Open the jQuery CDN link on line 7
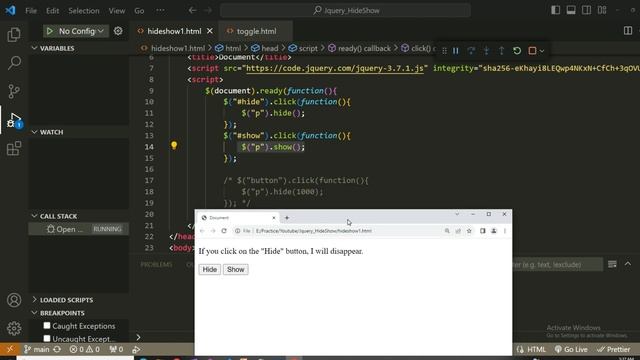 [335, 68]
